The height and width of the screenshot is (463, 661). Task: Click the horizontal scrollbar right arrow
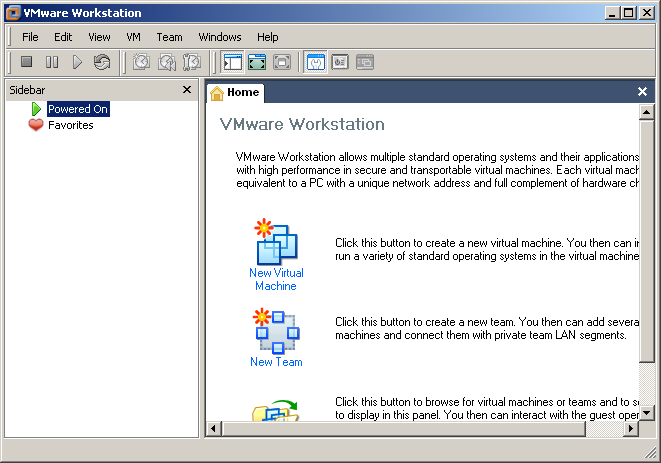[x=630, y=429]
